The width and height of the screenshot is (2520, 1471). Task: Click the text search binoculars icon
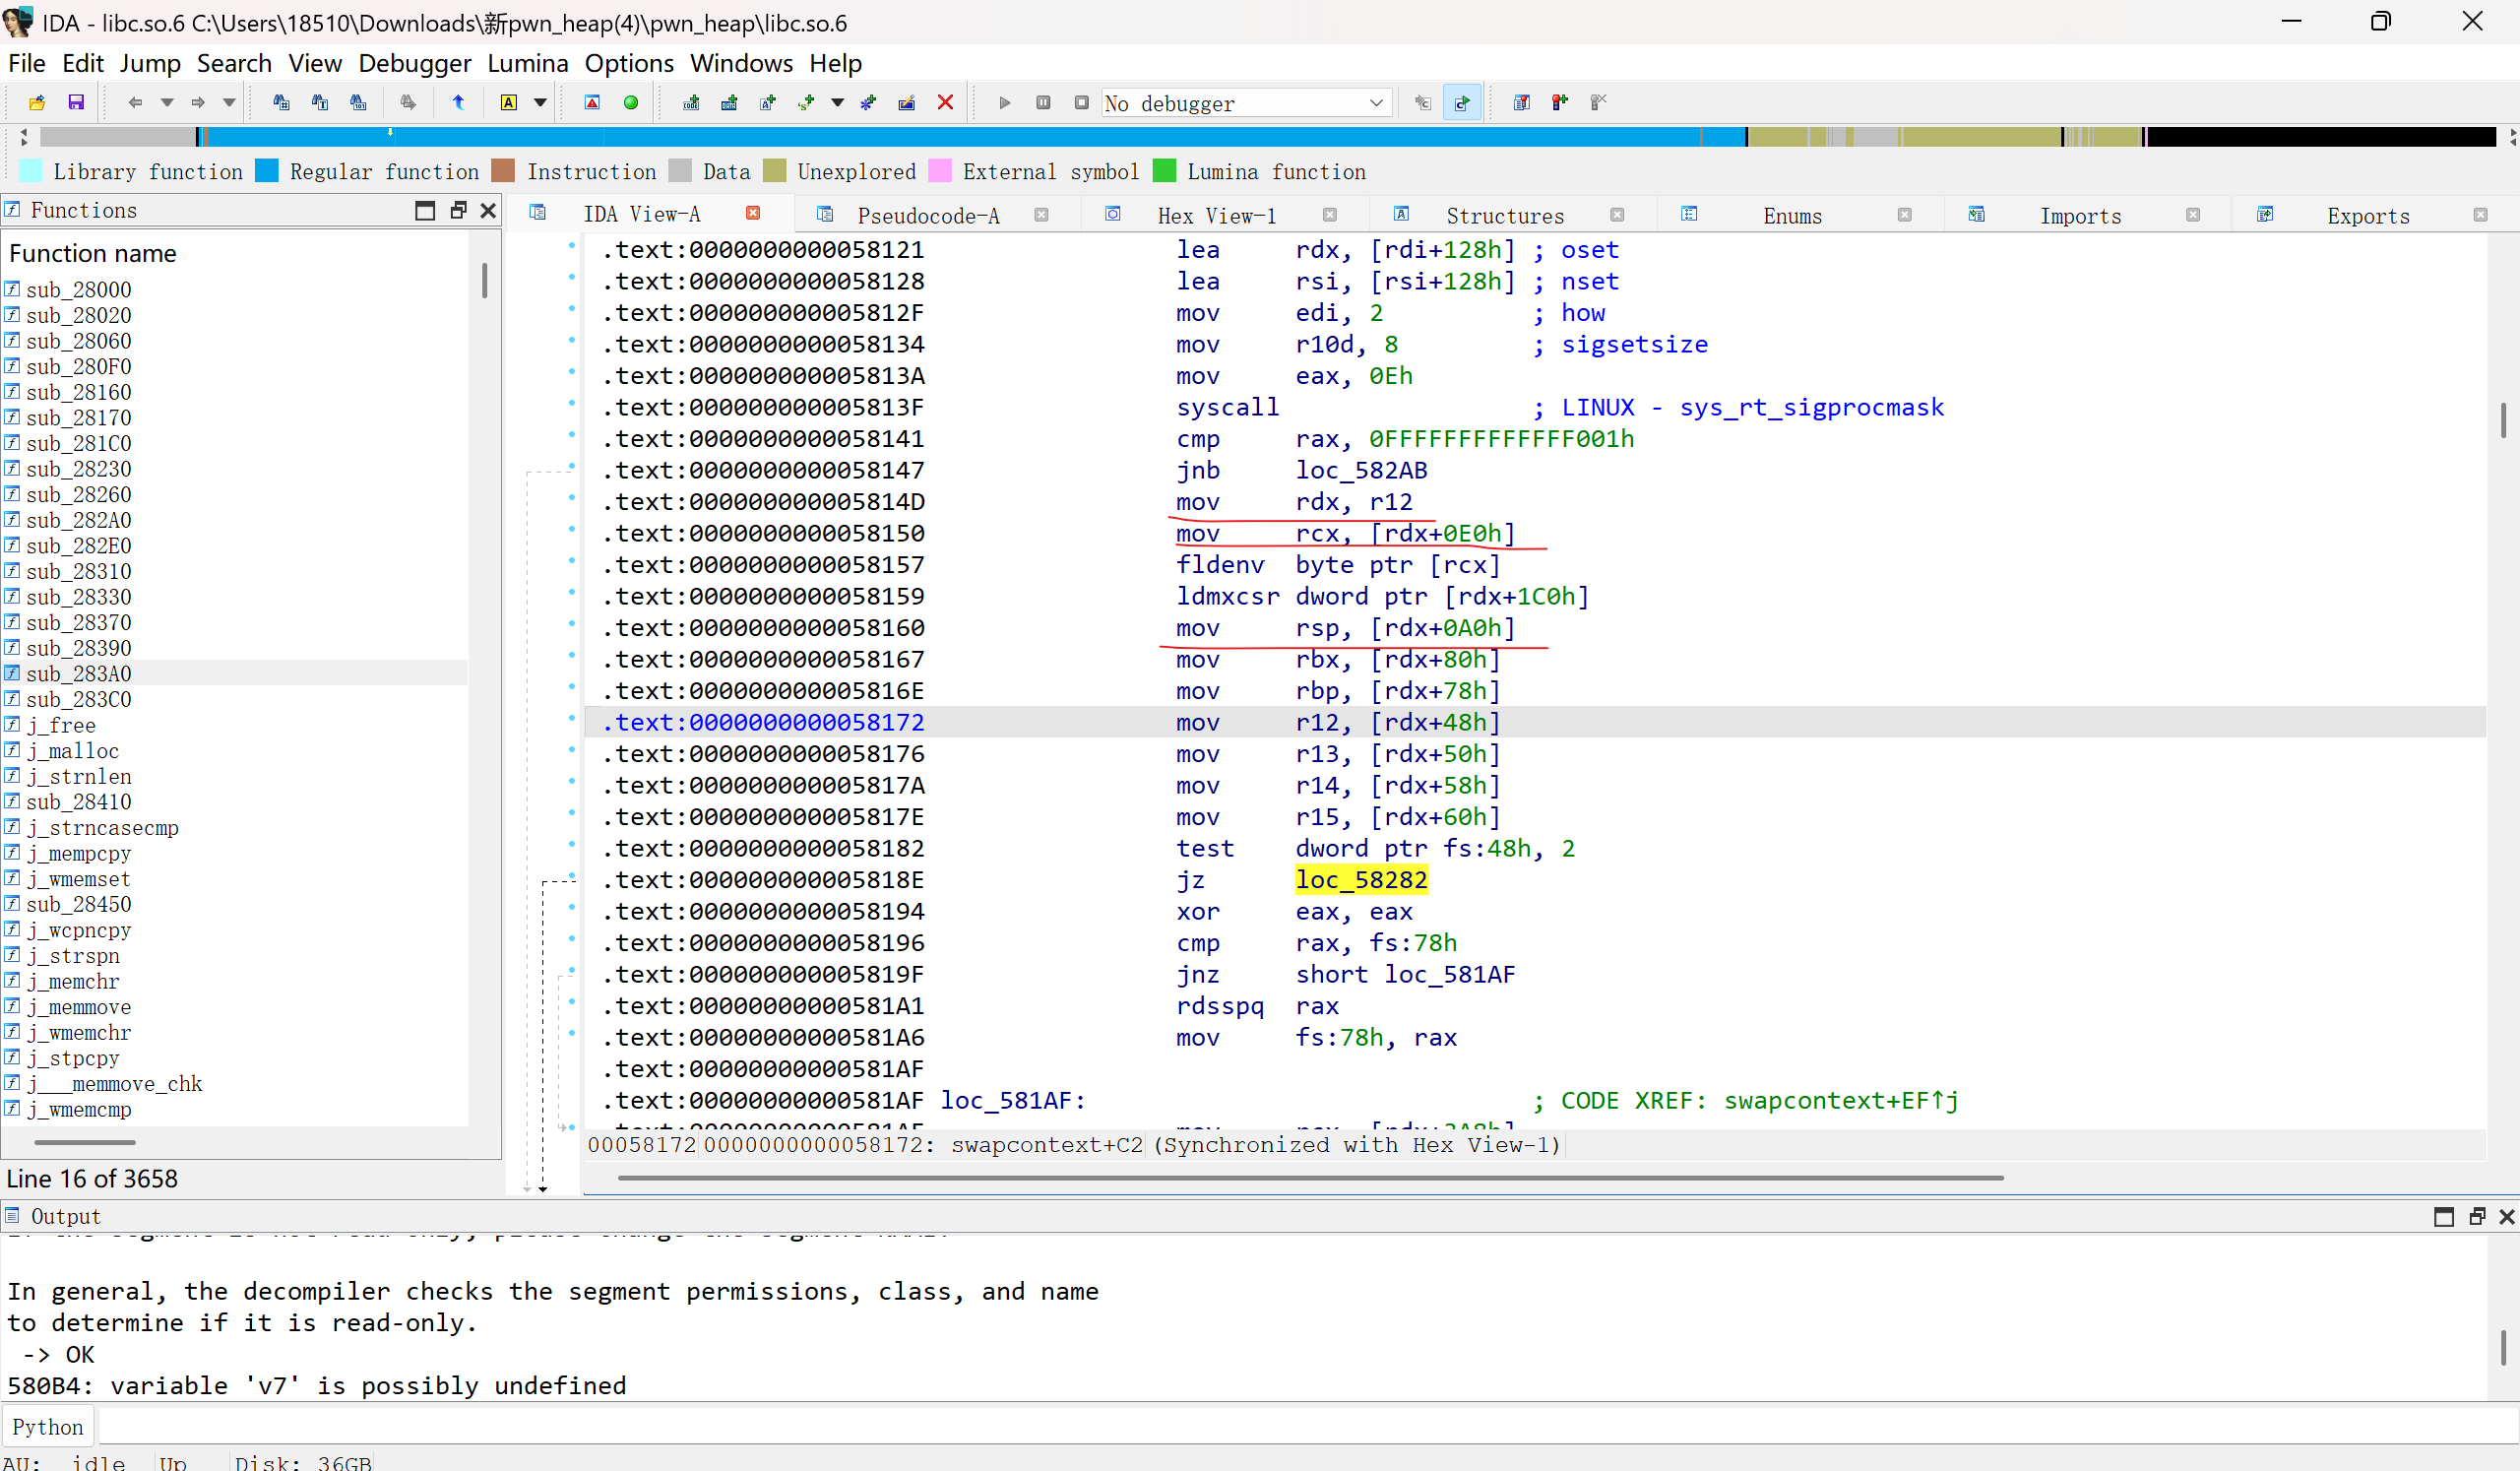pos(320,102)
